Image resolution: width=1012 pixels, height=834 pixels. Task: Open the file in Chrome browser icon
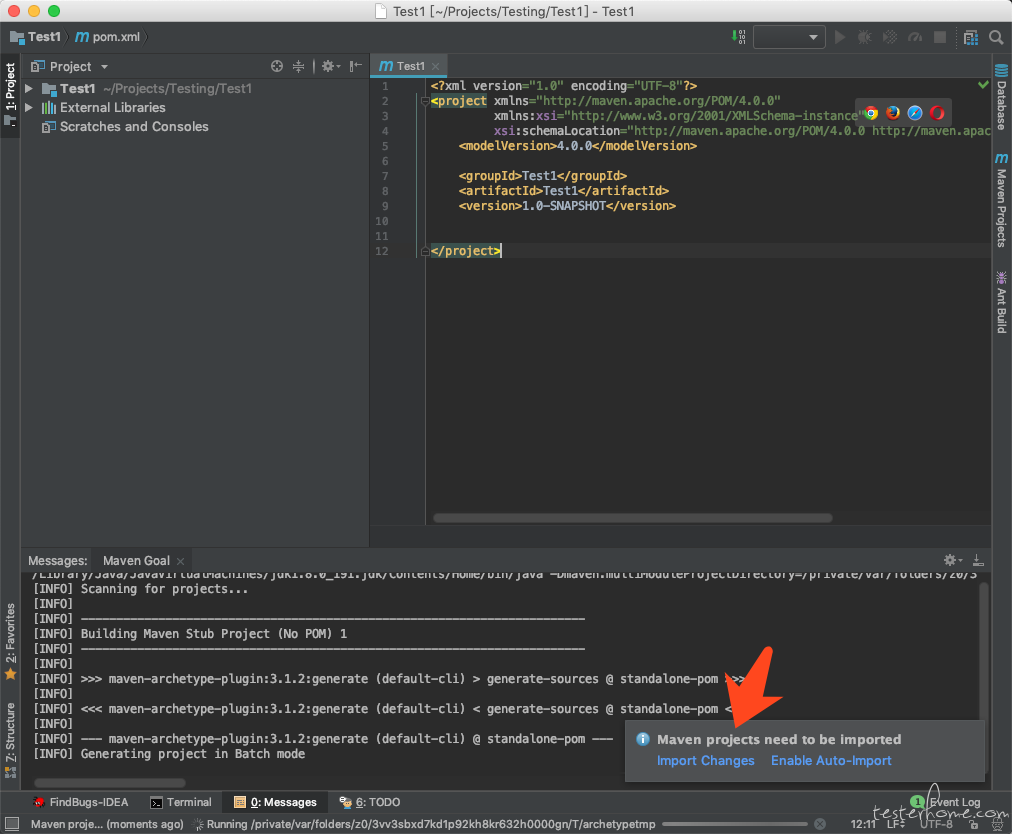pyautogui.click(x=871, y=114)
